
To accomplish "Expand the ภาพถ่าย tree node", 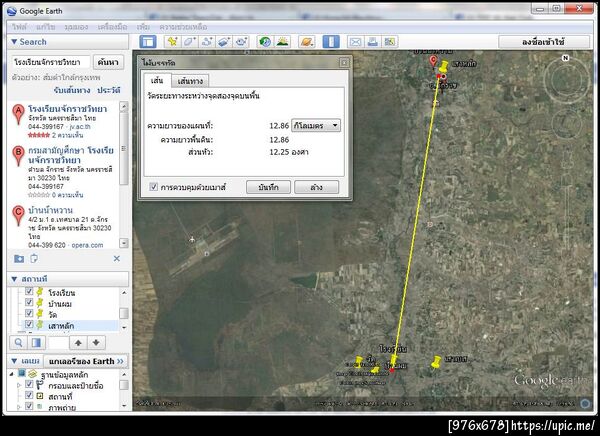I will [19, 407].
